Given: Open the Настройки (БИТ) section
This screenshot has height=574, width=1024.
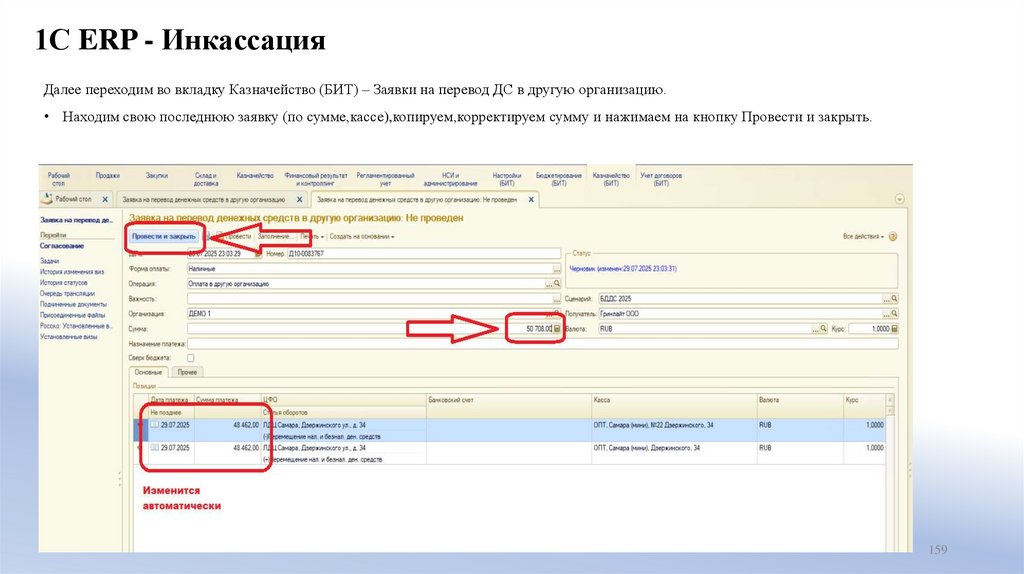Looking at the screenshot, I should [x=507, y=180].
